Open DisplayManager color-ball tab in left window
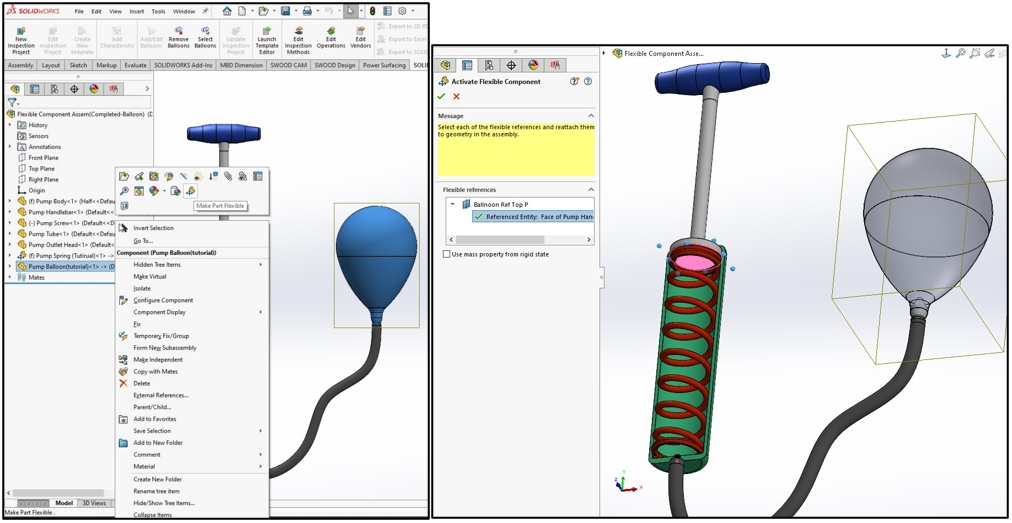Image resolution: width=1012 pixels, height=523 pixels. [94, 89]
